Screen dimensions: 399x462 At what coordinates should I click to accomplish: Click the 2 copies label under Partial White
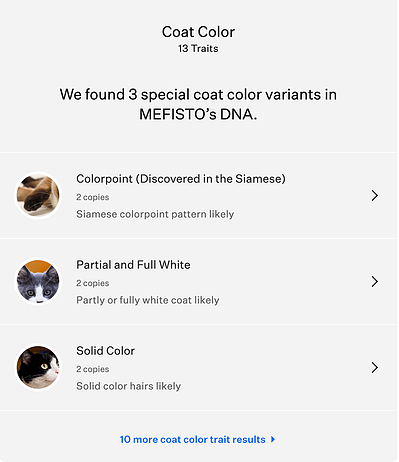tap(93, 283)
